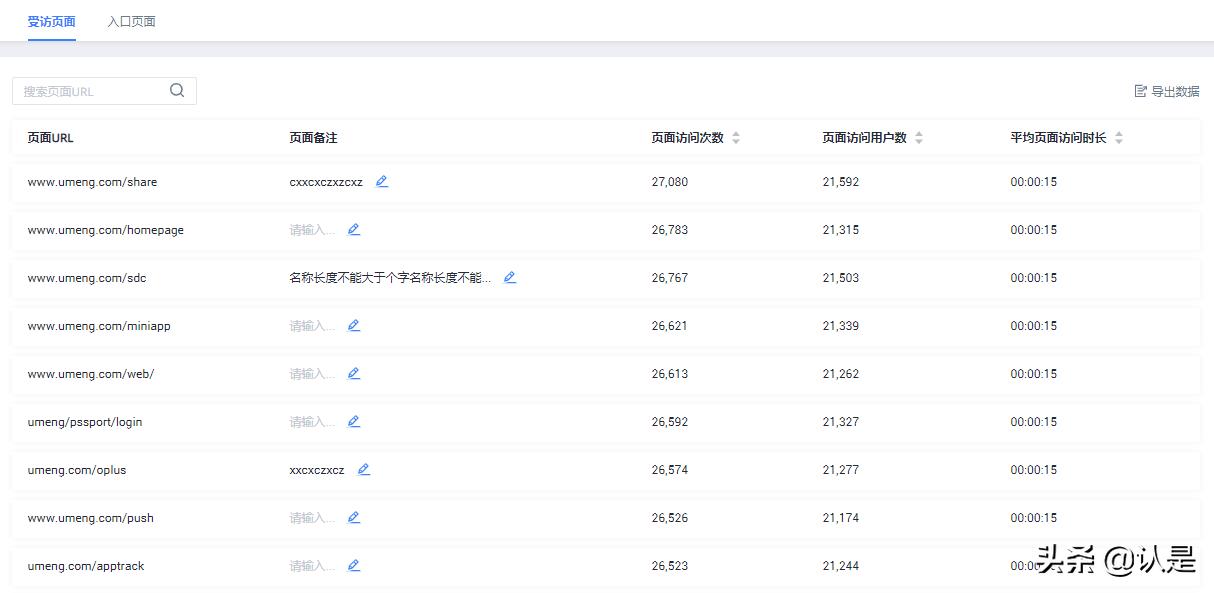This screenshot has width=1214, height=593.
Task: Edit remark for www.umeng.com/homepage
Action: (353, 230)
